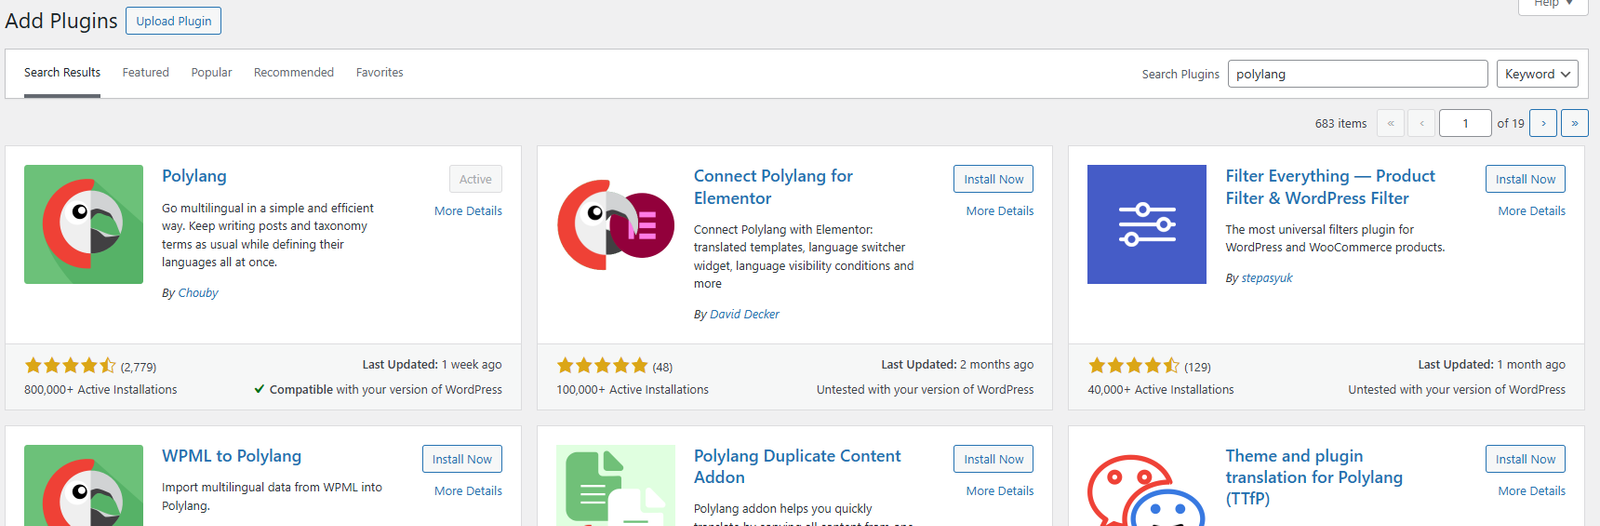
Task: Click '800,000+ Active Installations' text
Action: (x=100, y=390)
